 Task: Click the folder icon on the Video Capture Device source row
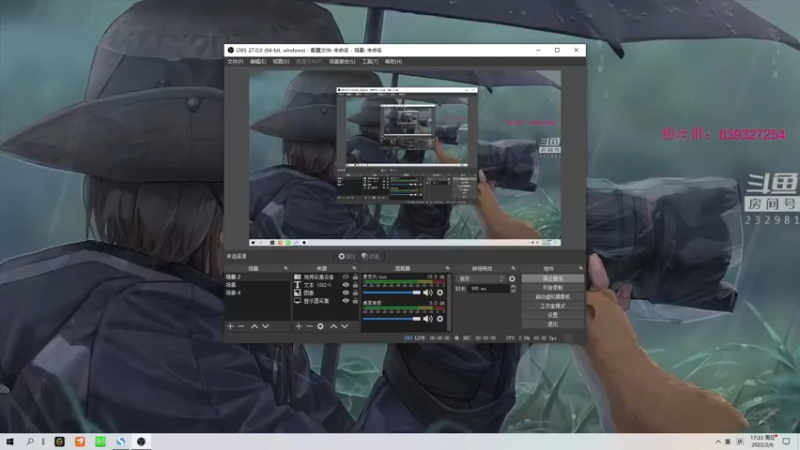tap(297, 277)
